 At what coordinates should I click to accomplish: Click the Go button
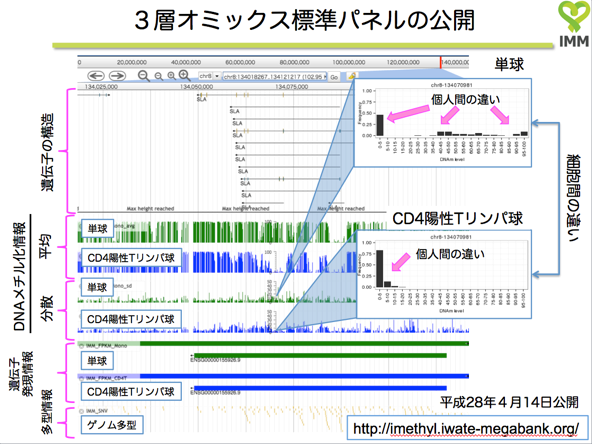pyautogui.click(x=334, y=77)
